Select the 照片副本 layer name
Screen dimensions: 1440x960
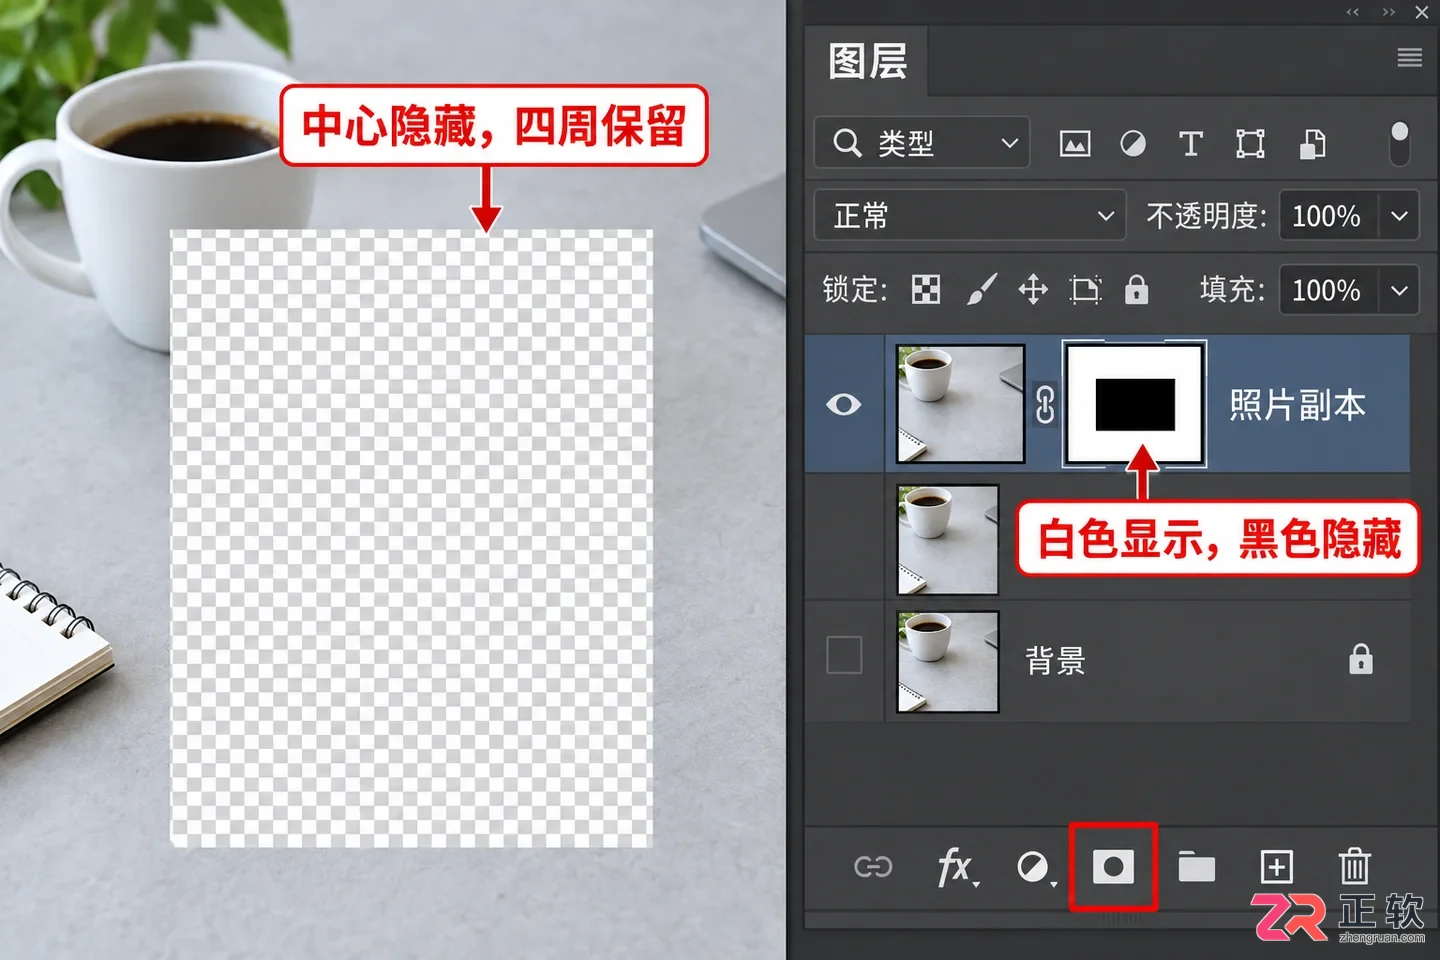click(1297, 405)
